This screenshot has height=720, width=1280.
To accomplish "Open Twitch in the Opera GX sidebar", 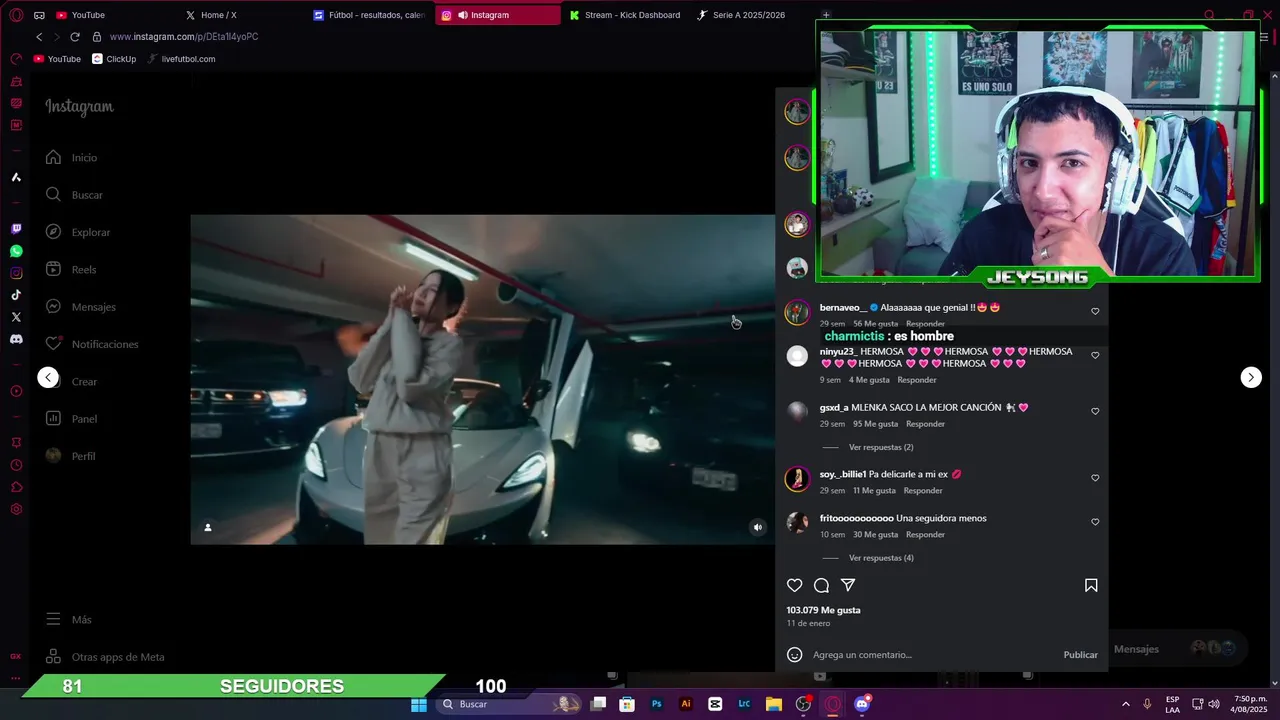I will point(16,229).
